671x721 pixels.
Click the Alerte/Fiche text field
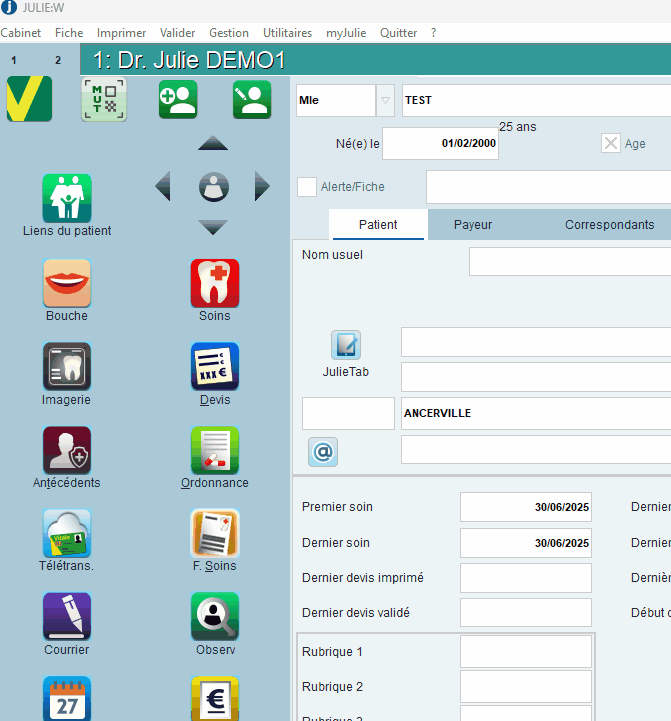pyautogui.click(x=549, y=187)
